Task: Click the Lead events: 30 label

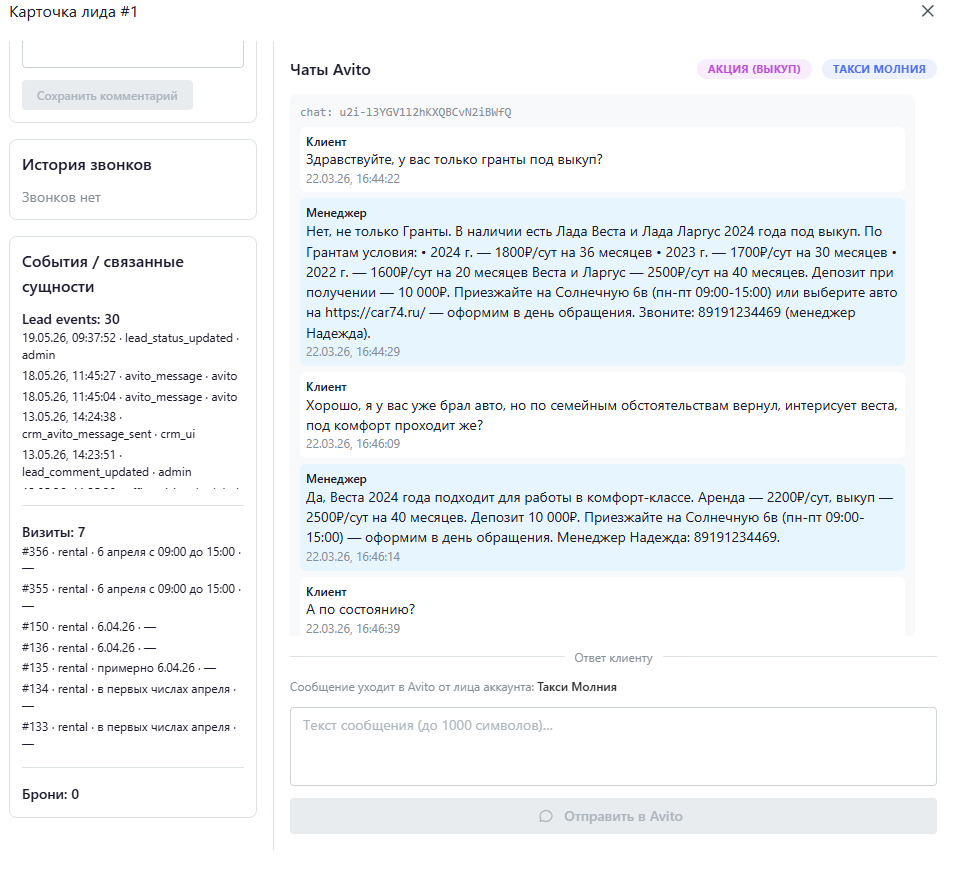Action: coord(71,320)
